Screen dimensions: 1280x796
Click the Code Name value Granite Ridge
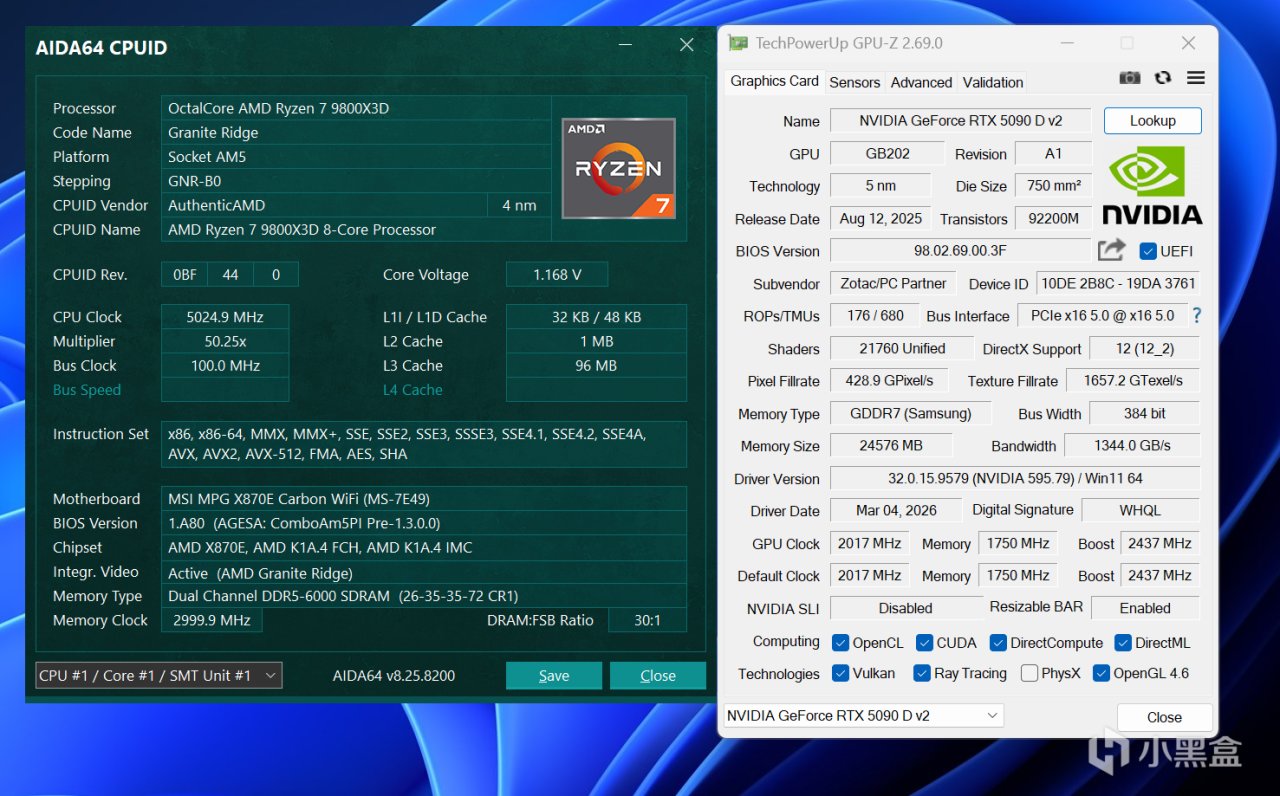coord(356,132)
